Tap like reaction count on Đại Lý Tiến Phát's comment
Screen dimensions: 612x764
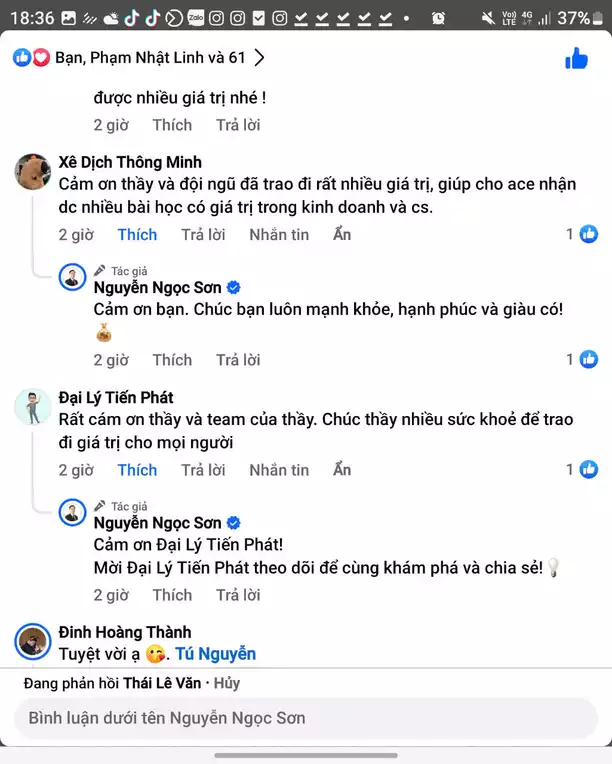[582, 469]
